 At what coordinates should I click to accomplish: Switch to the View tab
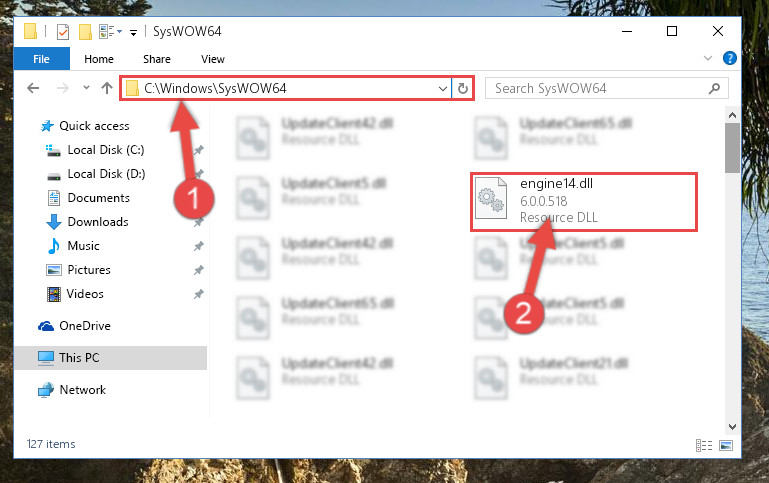pyautogui.click(x=212, y=59)
